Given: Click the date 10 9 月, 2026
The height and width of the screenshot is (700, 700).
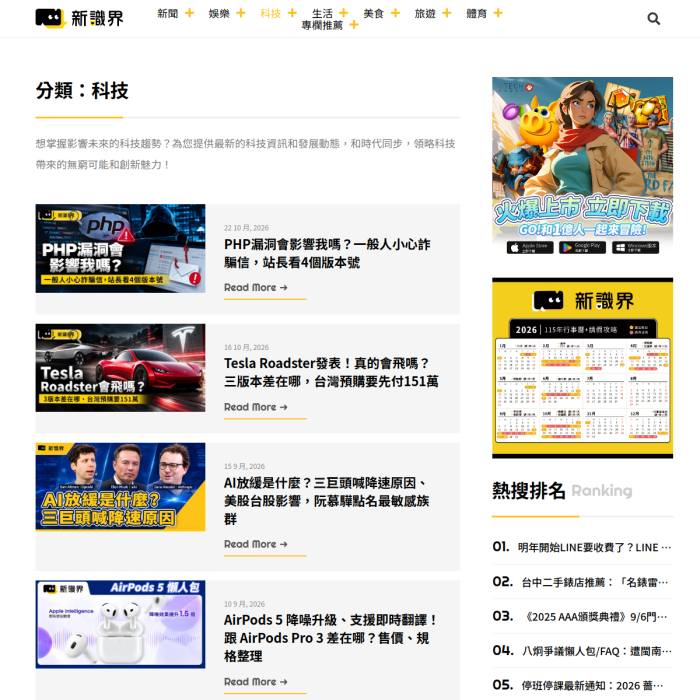Looking at the screenshot, I should 244,604.
